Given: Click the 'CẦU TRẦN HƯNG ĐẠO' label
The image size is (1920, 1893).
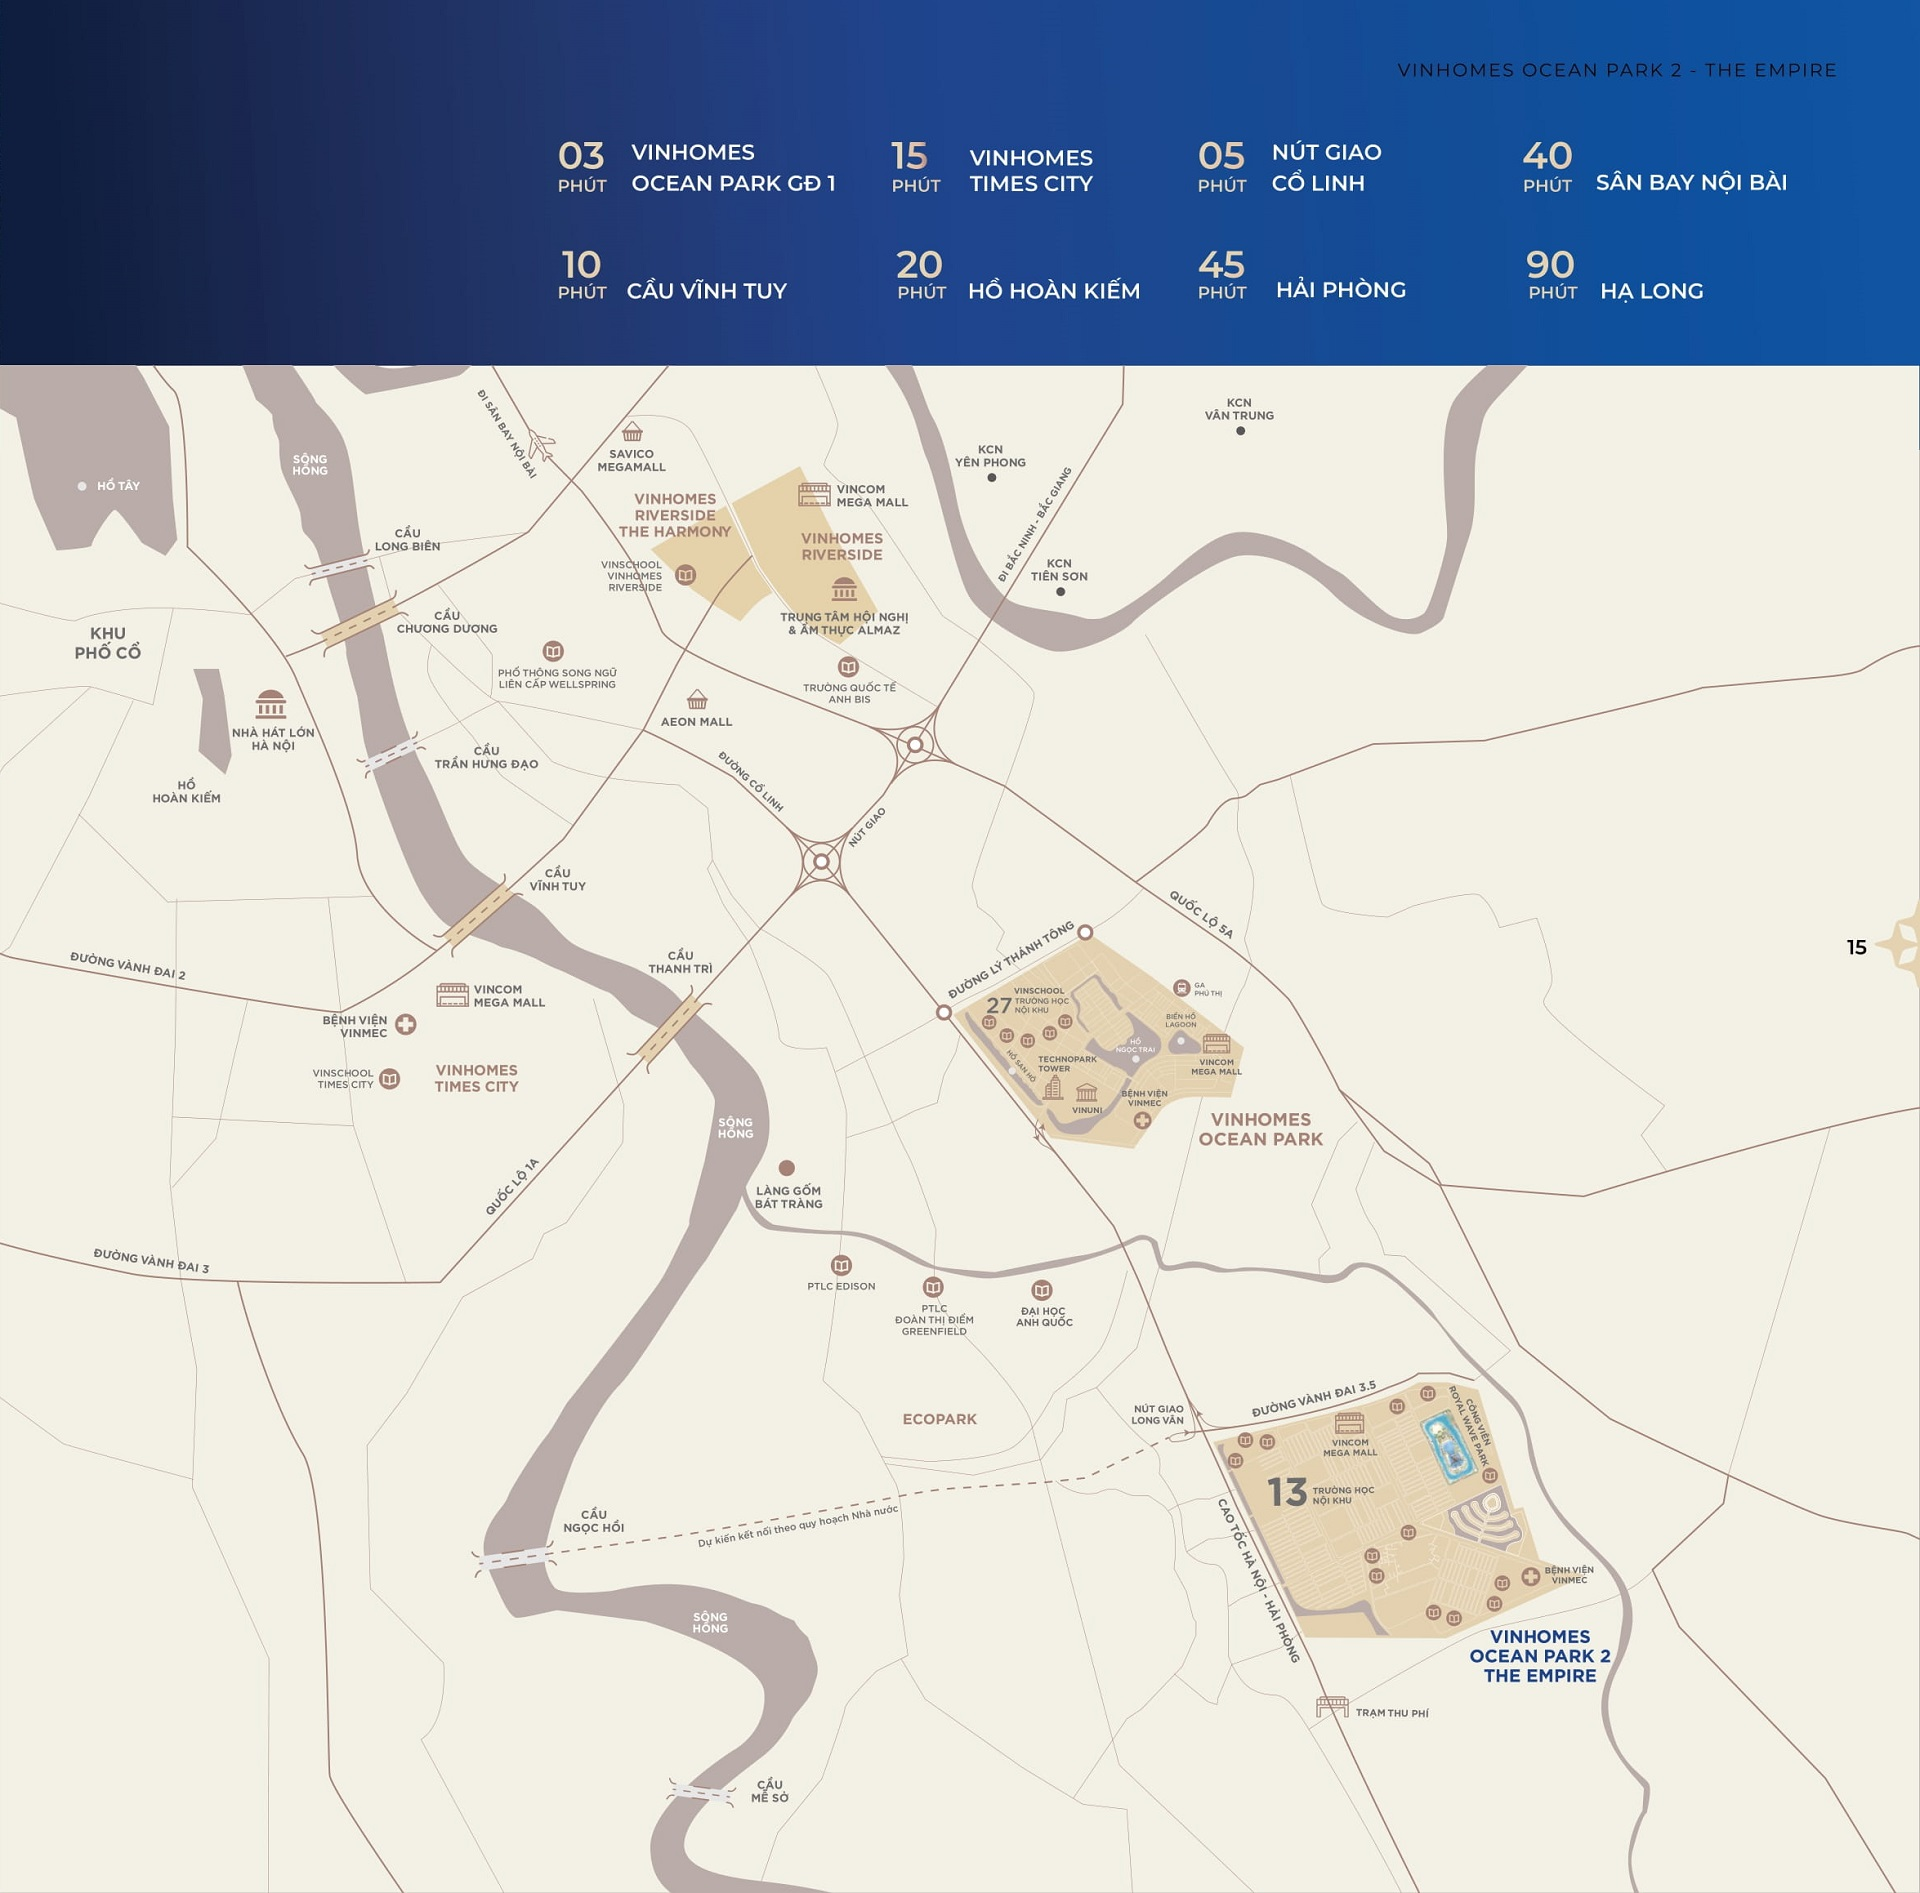Looking at the screenshot, I should 486,757.
